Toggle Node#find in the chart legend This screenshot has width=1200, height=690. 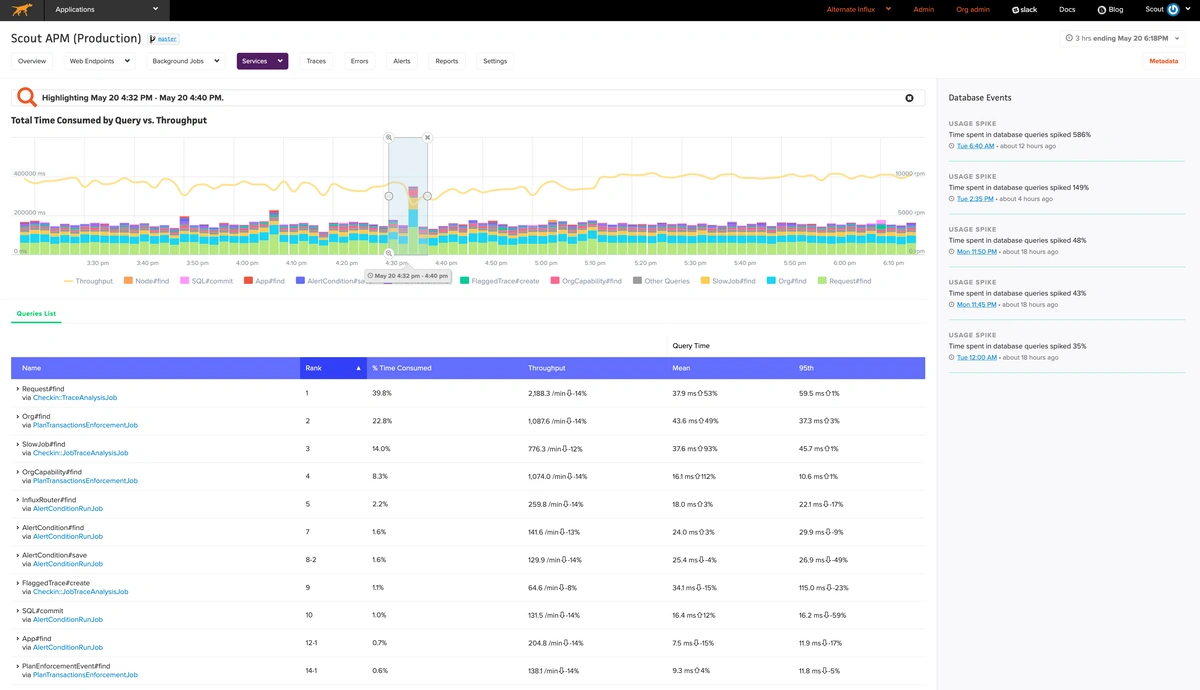[x=146, y=281]
